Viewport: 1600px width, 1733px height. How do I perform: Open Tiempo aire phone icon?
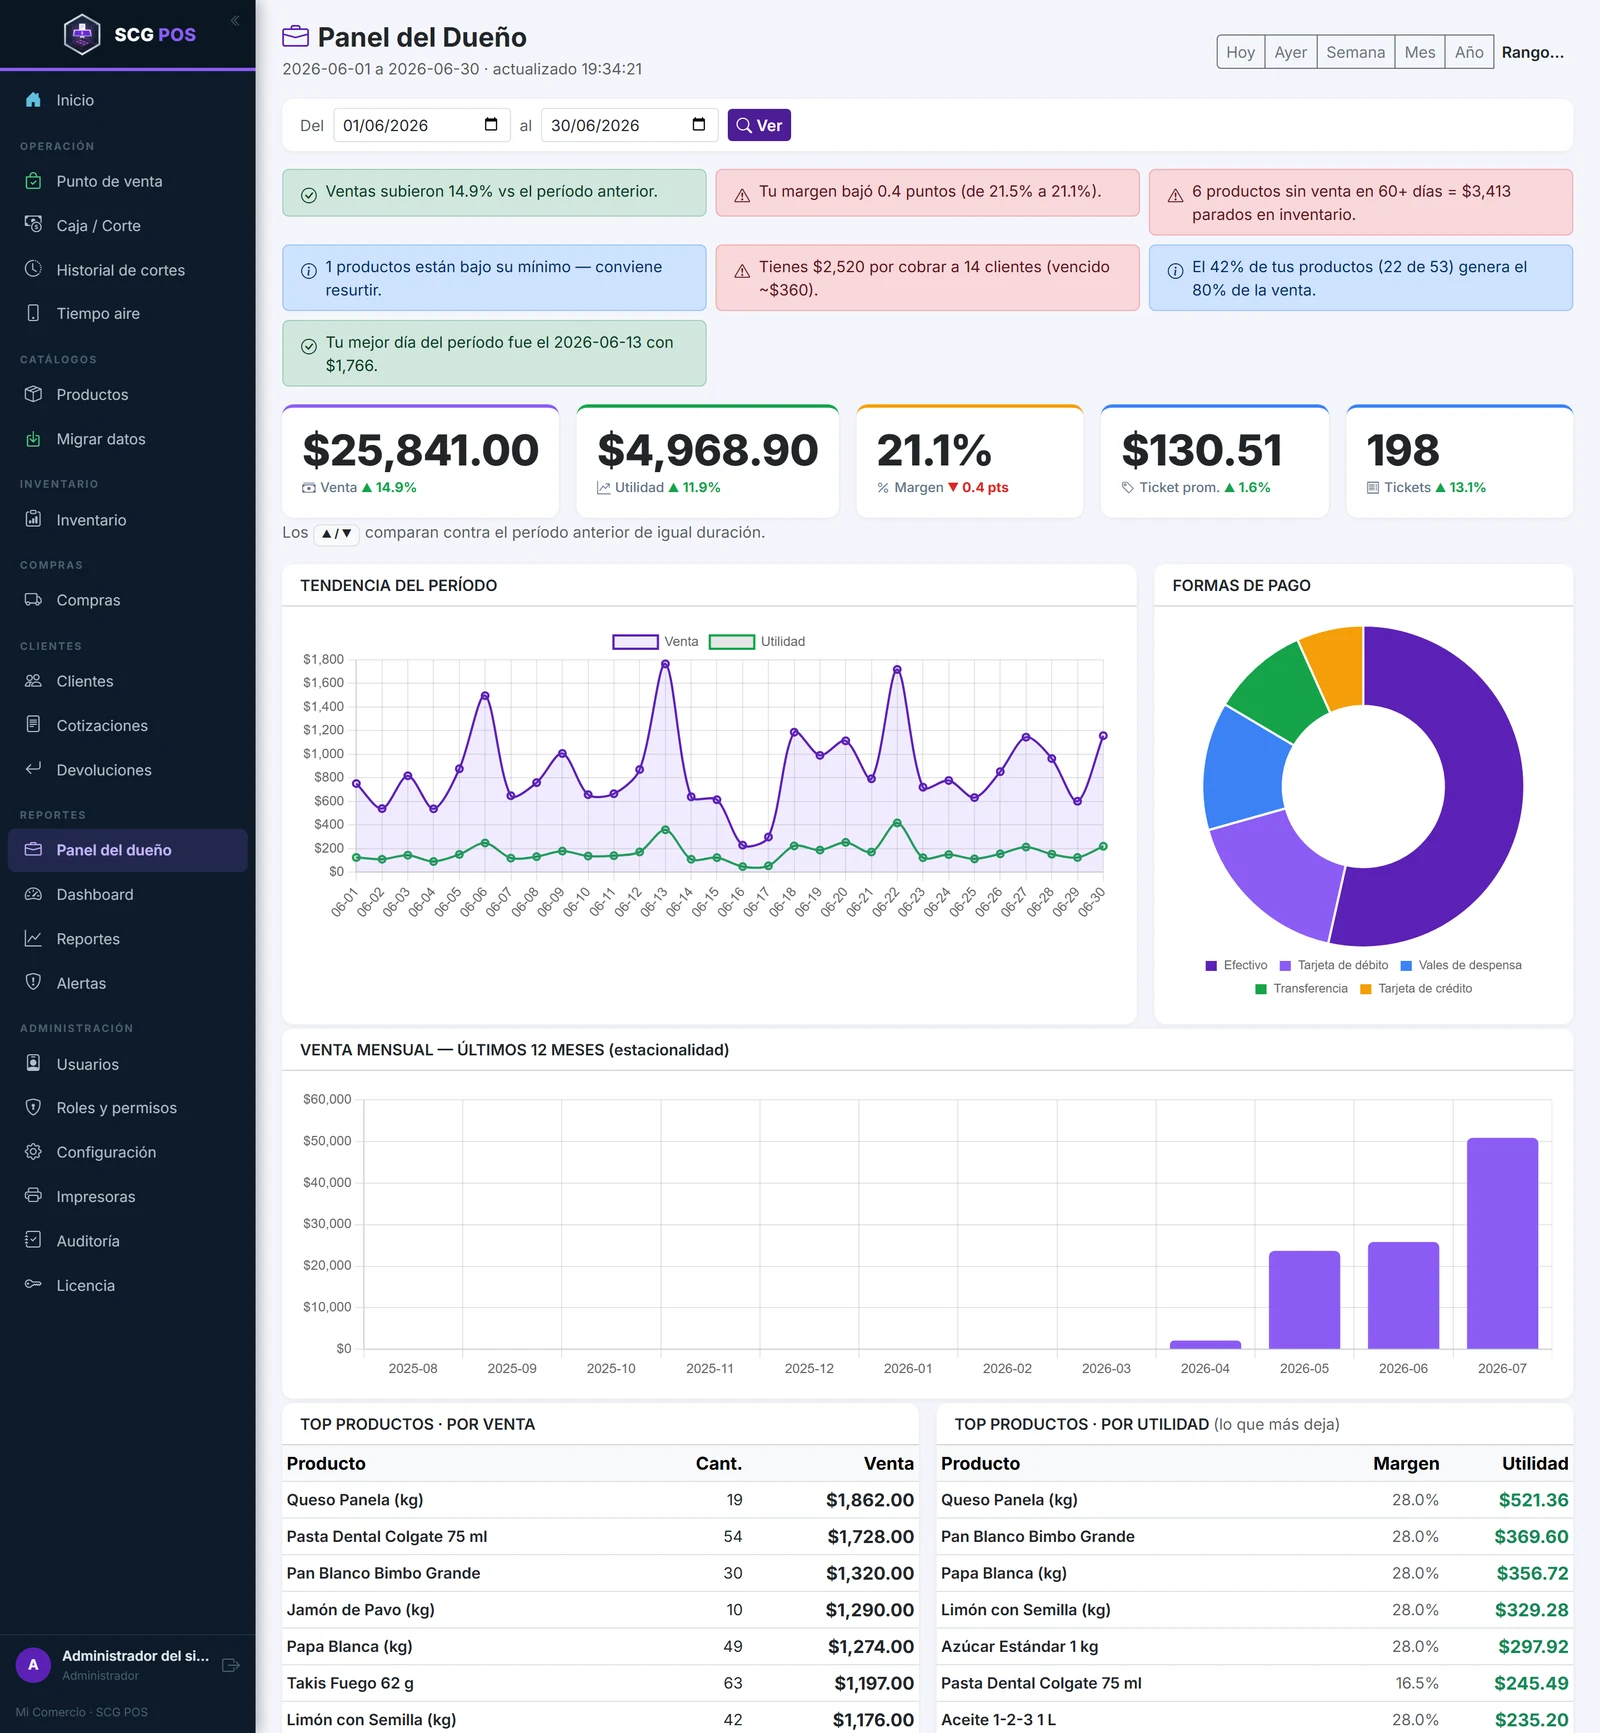[x=33, y=313]
